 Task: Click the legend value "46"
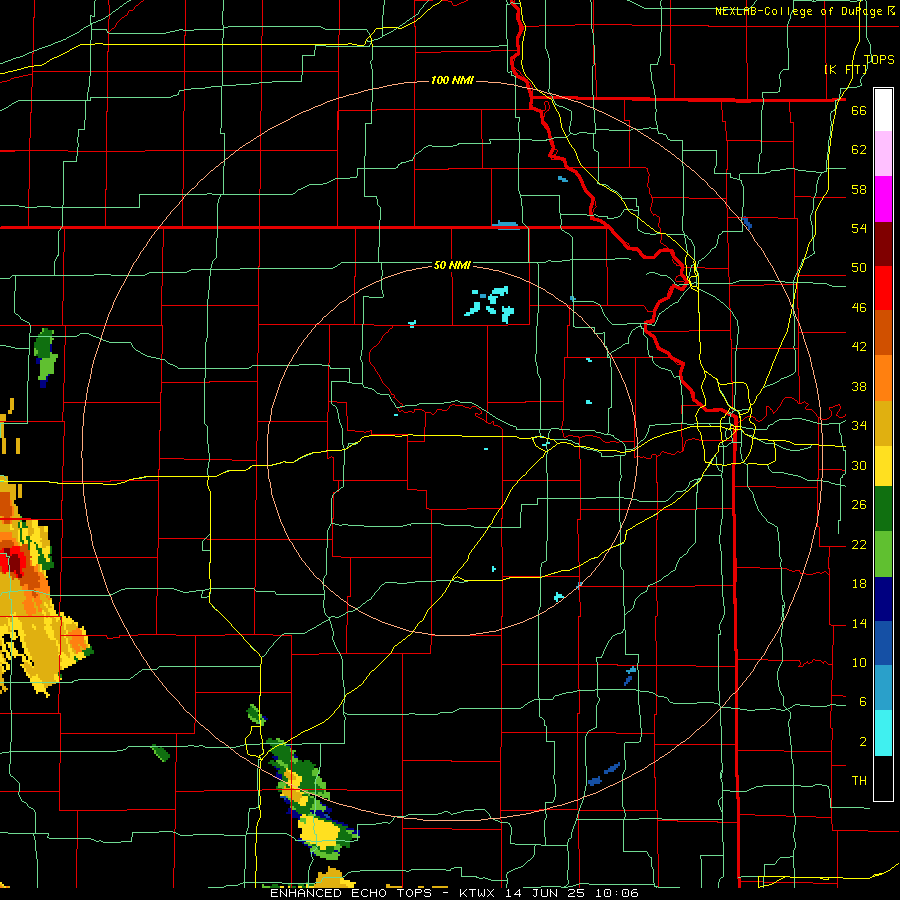point(859,307)
